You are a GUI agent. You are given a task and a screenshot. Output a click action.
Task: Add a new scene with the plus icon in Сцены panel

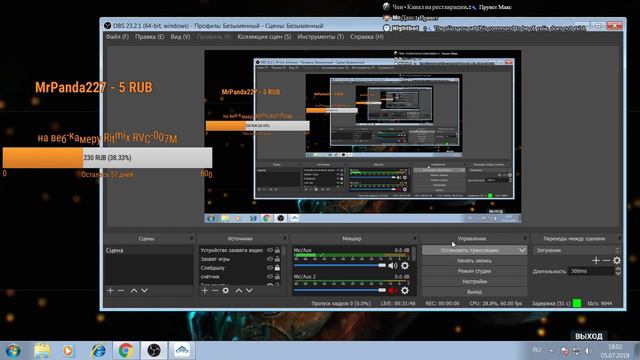110,291
